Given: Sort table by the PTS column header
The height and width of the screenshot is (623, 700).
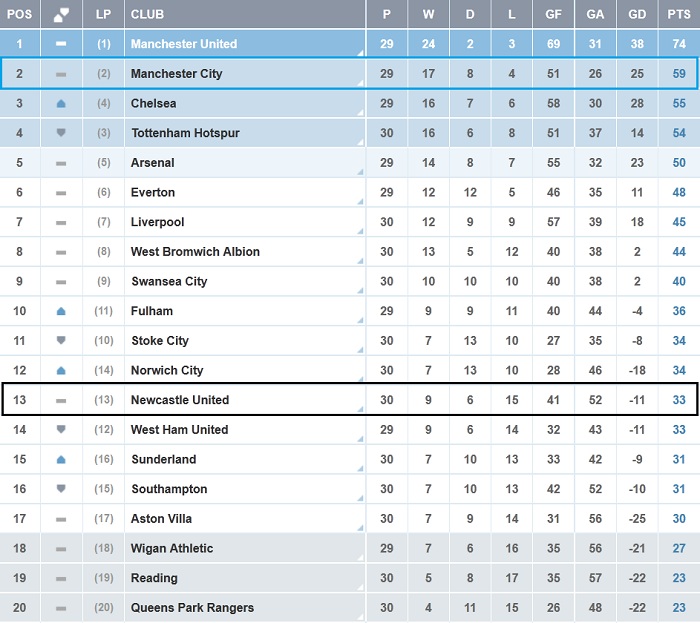Looking at the screenshot, I should [x=679, y=14].
